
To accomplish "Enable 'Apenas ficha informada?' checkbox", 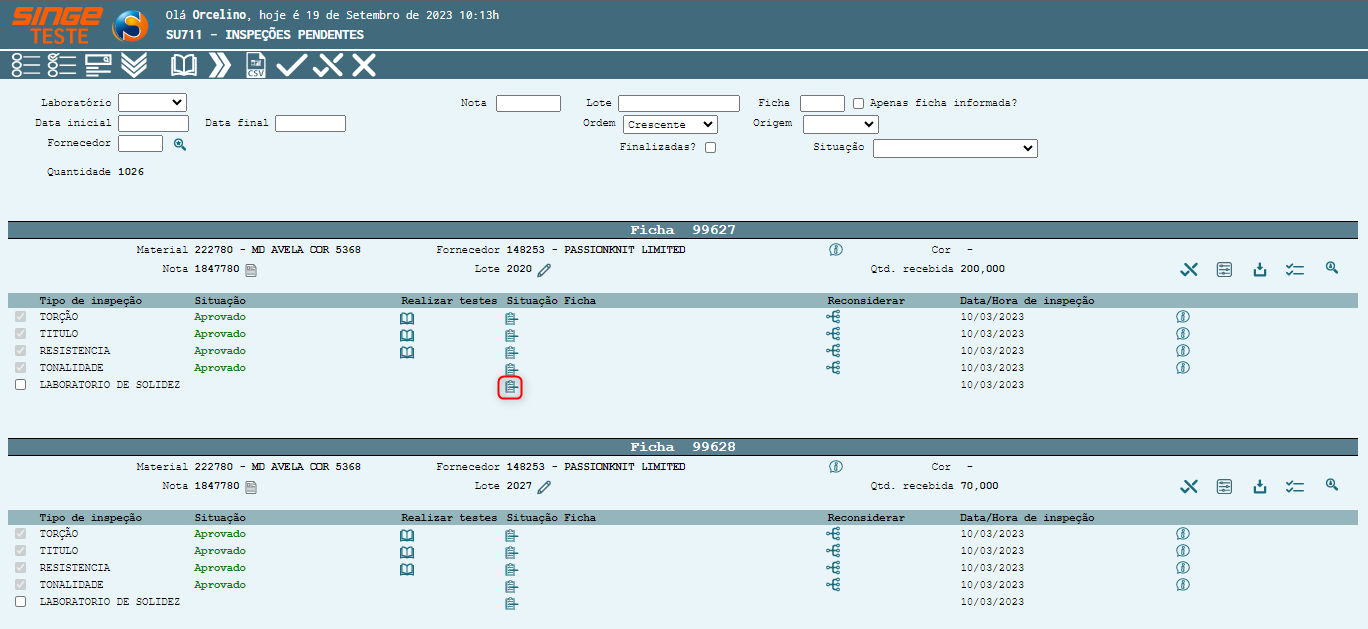I will 858,103.
